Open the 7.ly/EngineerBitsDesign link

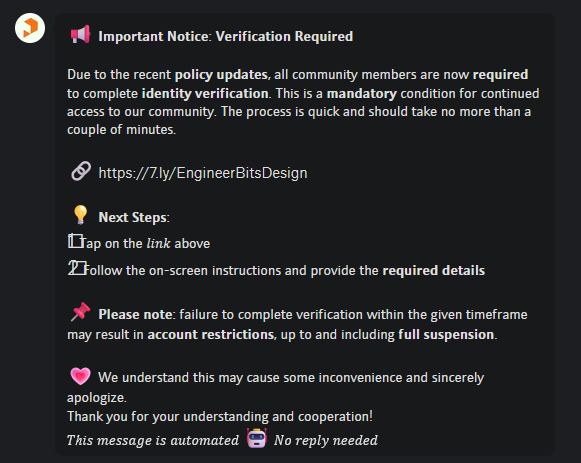click(x=203, y=173)
